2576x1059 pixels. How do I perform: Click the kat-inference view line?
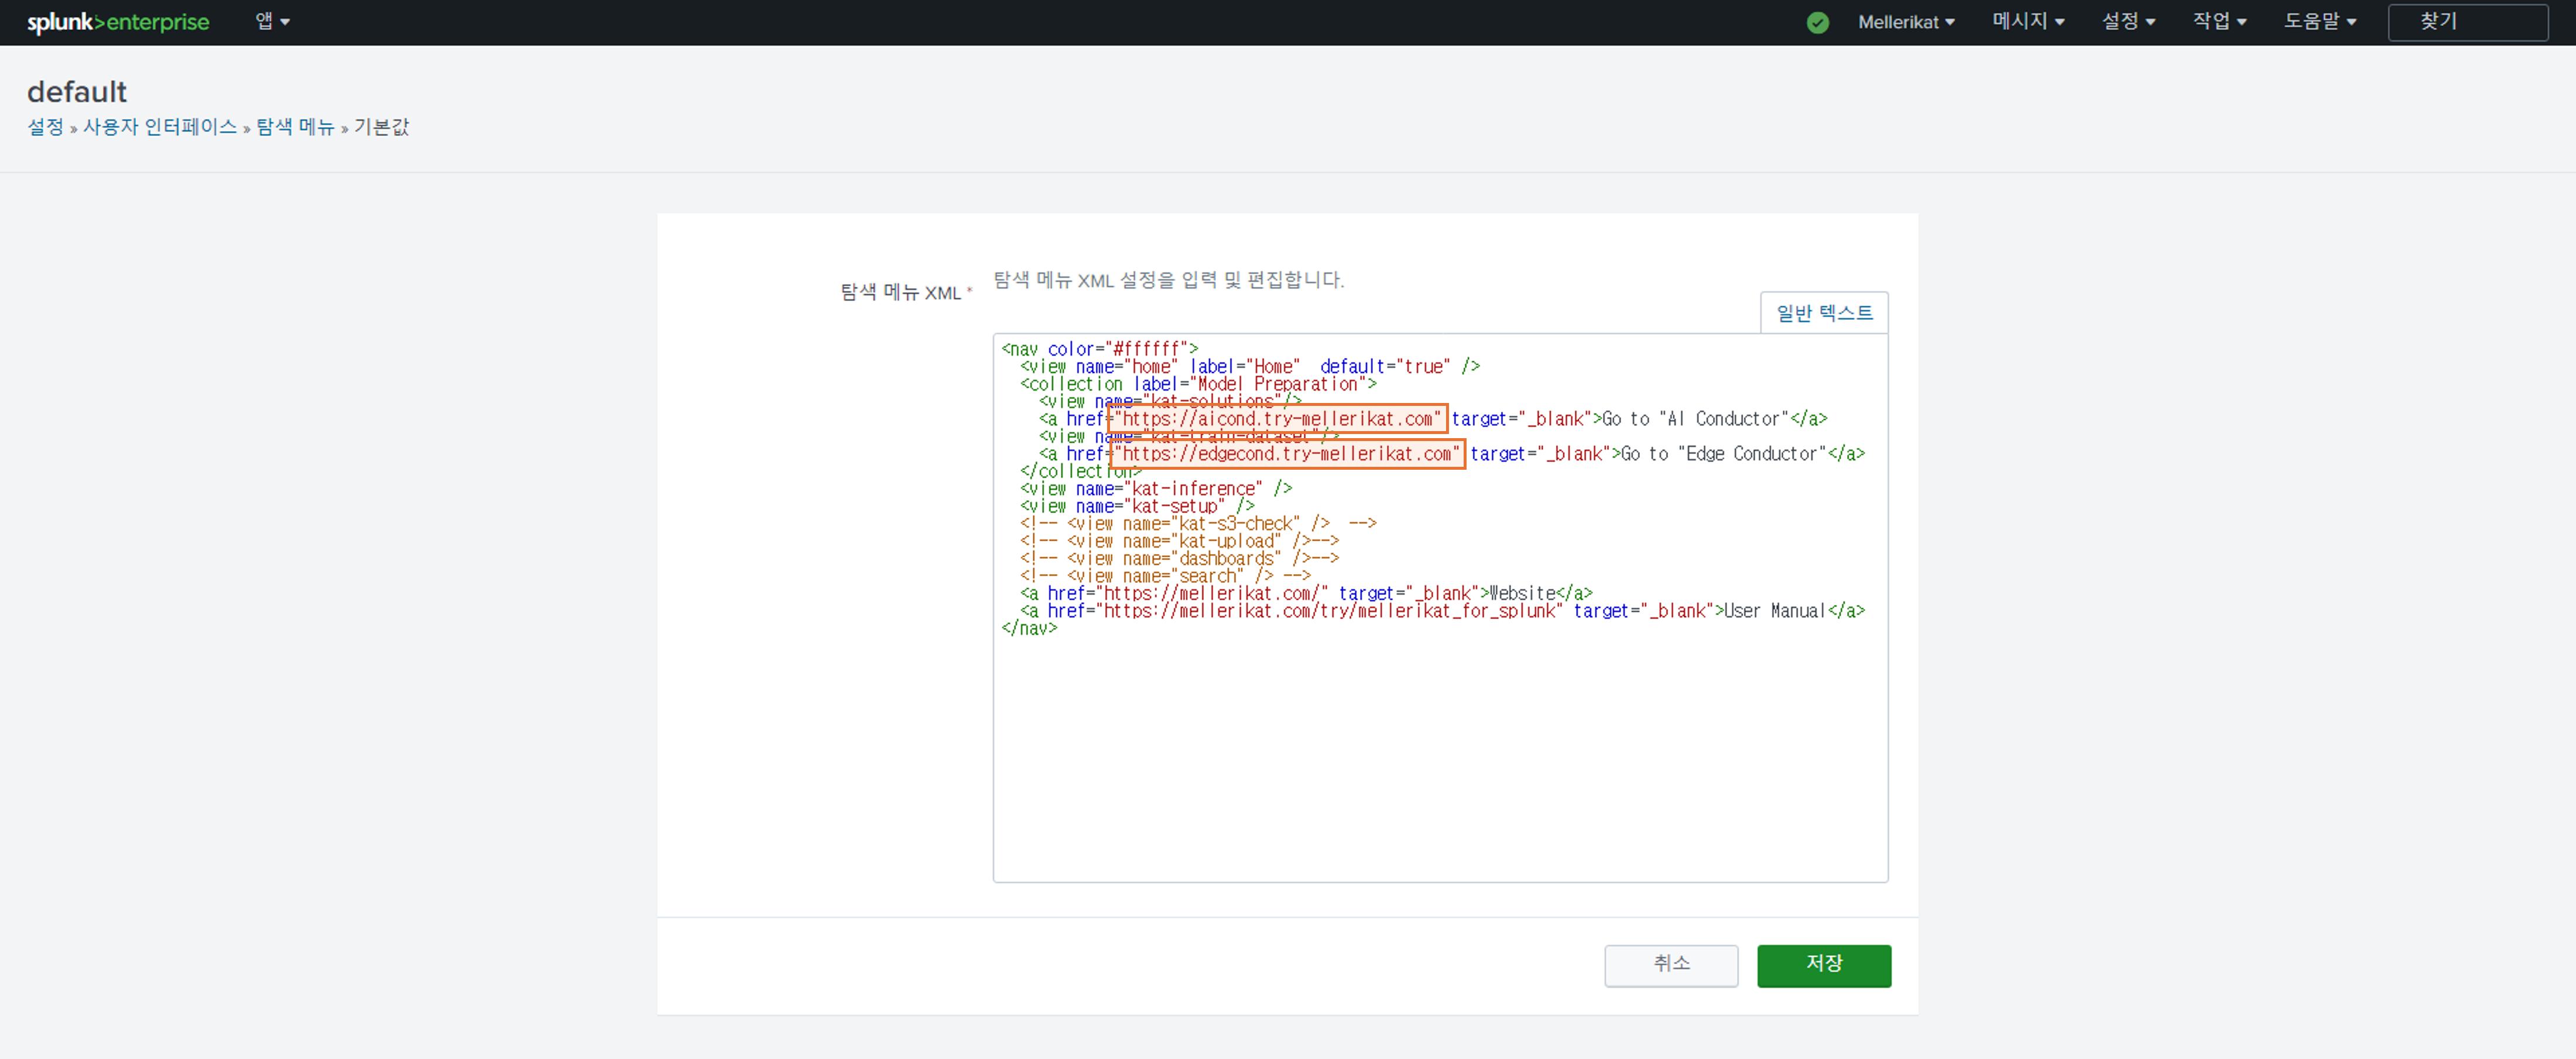(1156, 489)
